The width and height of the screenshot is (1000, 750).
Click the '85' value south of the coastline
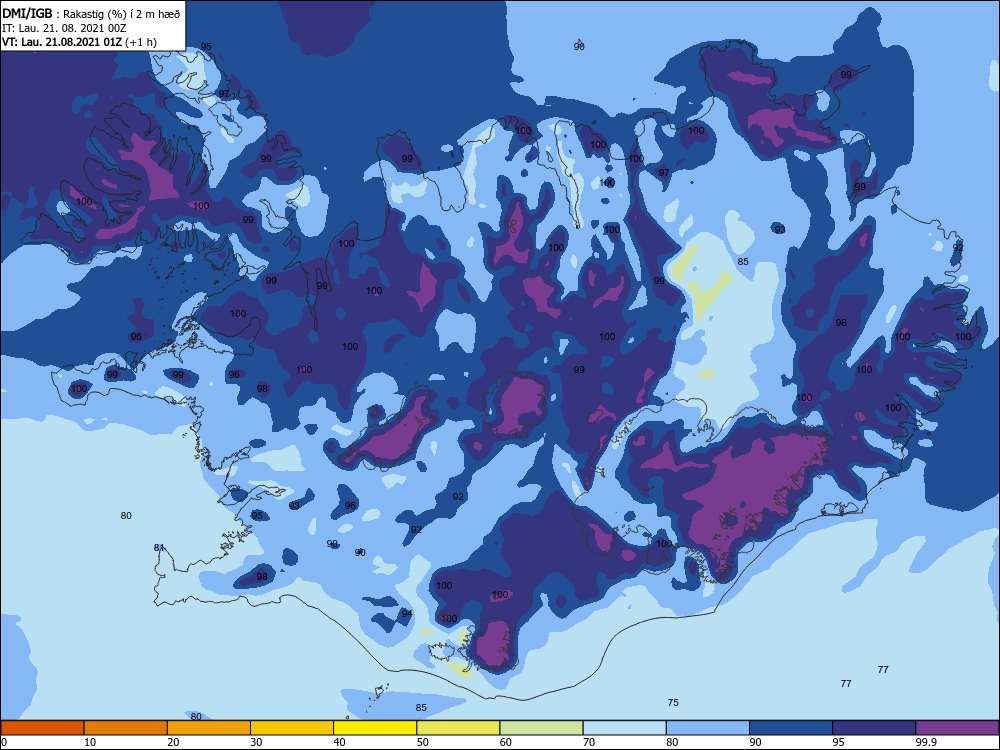421,707
